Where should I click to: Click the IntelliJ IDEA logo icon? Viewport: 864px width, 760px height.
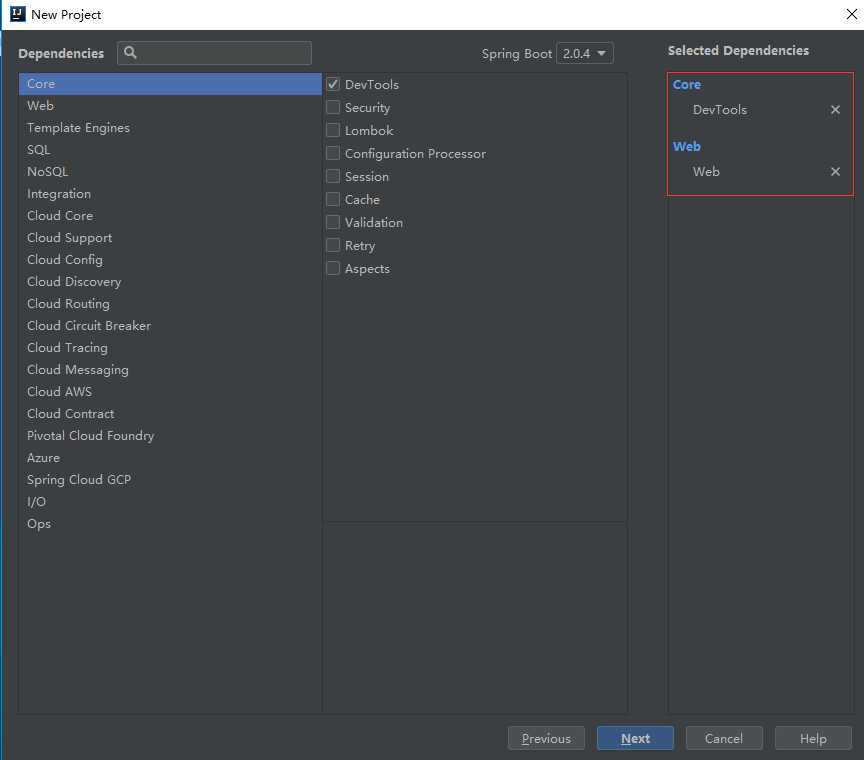pos(18,14)
